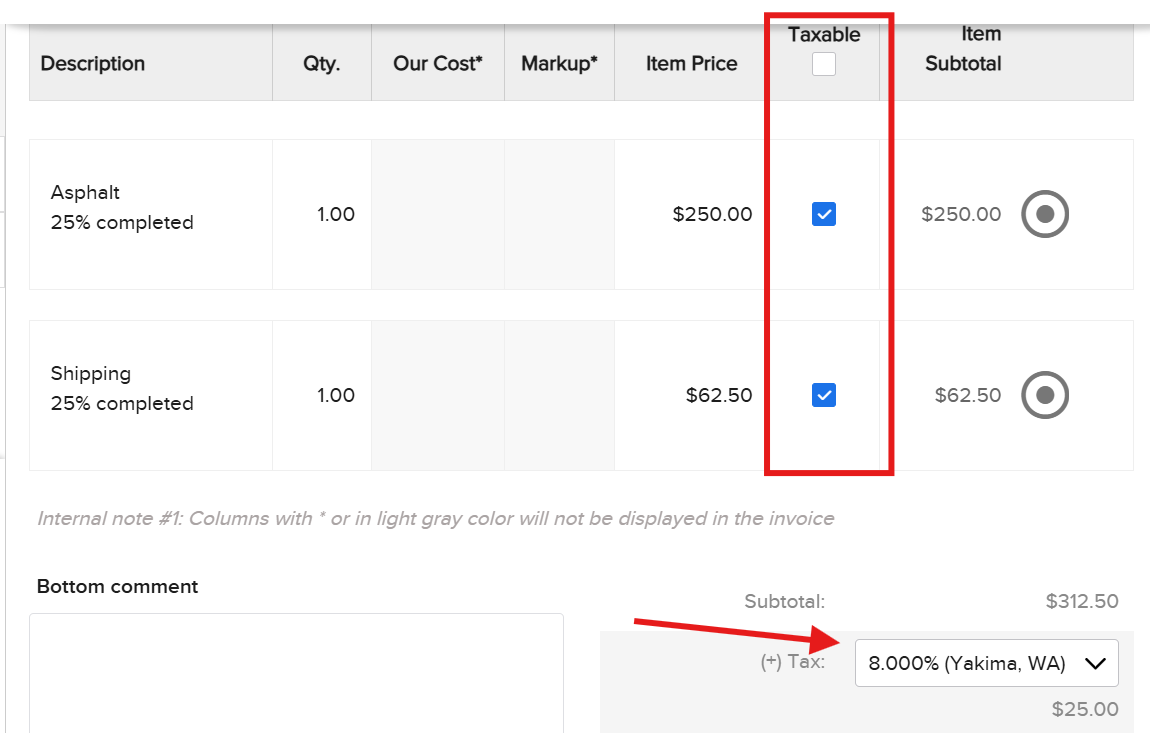The height and width of the screenshot is (733, 1150).
Task: Click the chevron inside the tax dropdown
Action: coord(1095,662)
